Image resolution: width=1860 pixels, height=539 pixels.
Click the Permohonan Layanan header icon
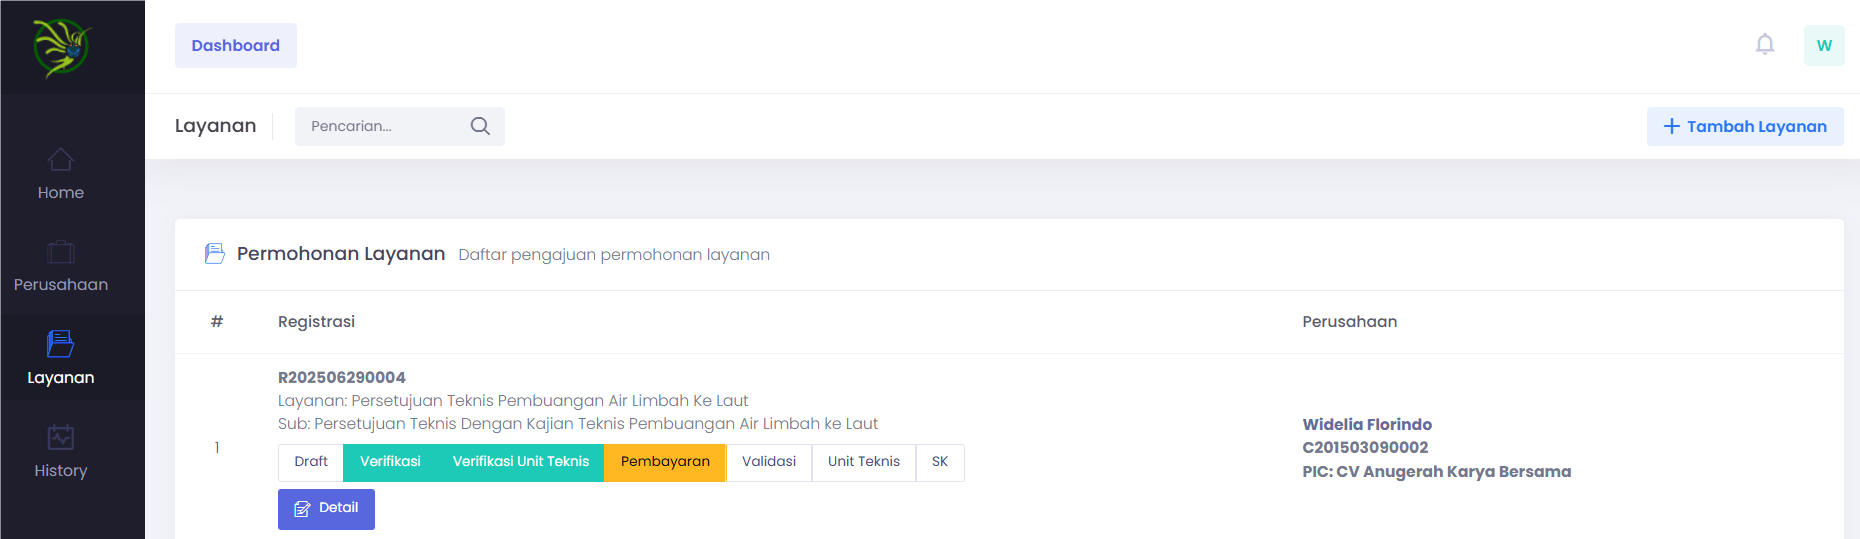pyautogui.click(x=215, y=254)
